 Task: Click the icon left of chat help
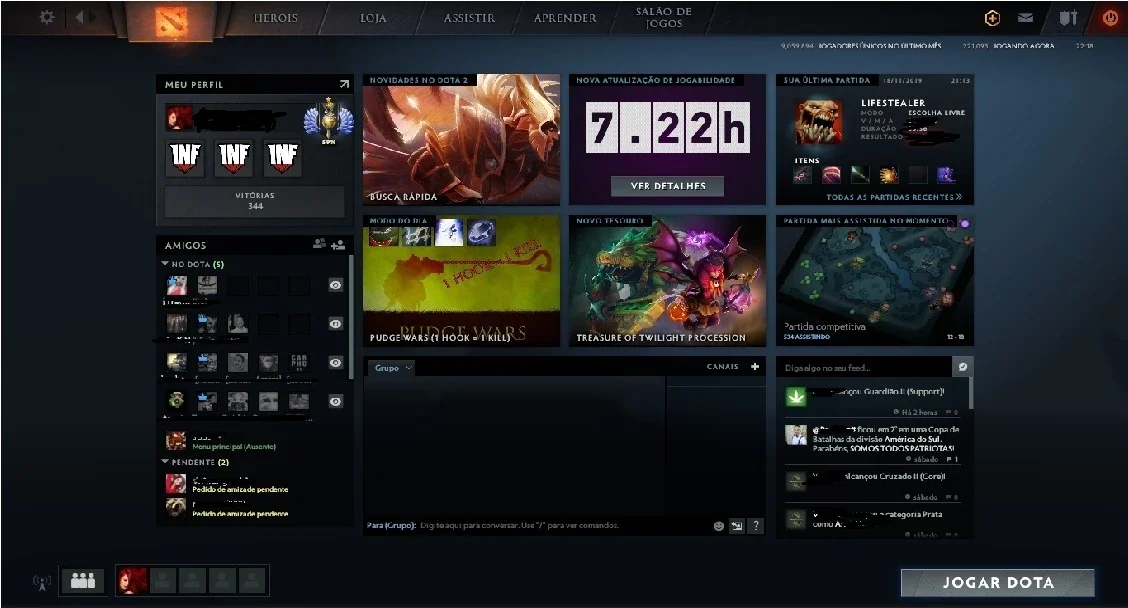(x=737, y=526)
